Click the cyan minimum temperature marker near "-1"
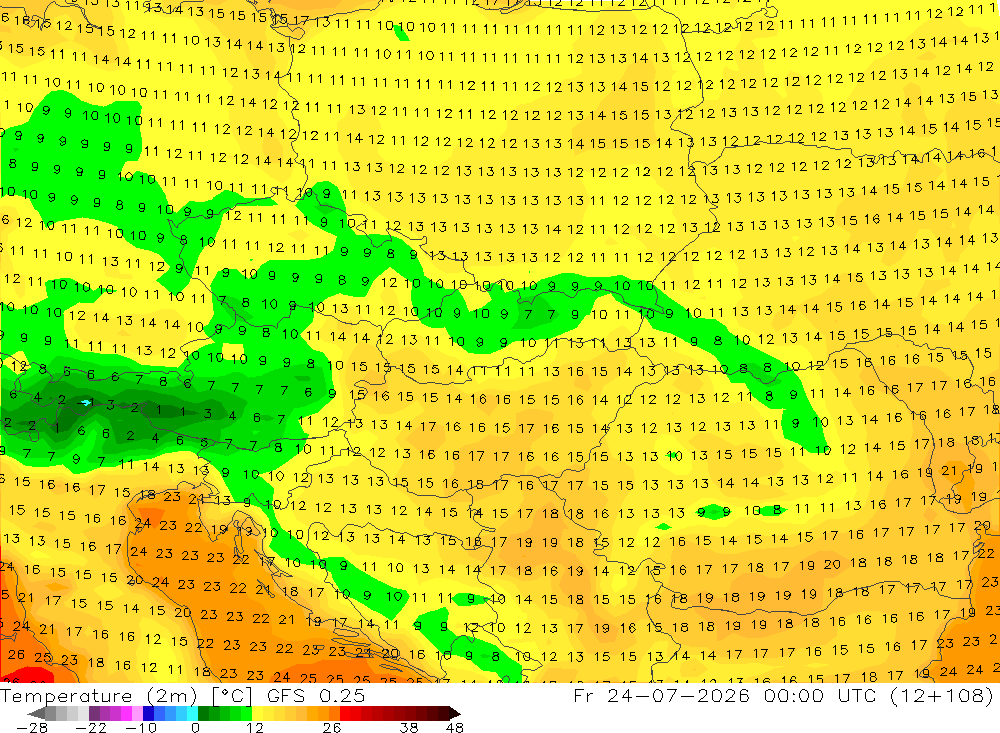The height and width of the screenshot is (733, 1000). pyautogui.click(x=85, y=403)
